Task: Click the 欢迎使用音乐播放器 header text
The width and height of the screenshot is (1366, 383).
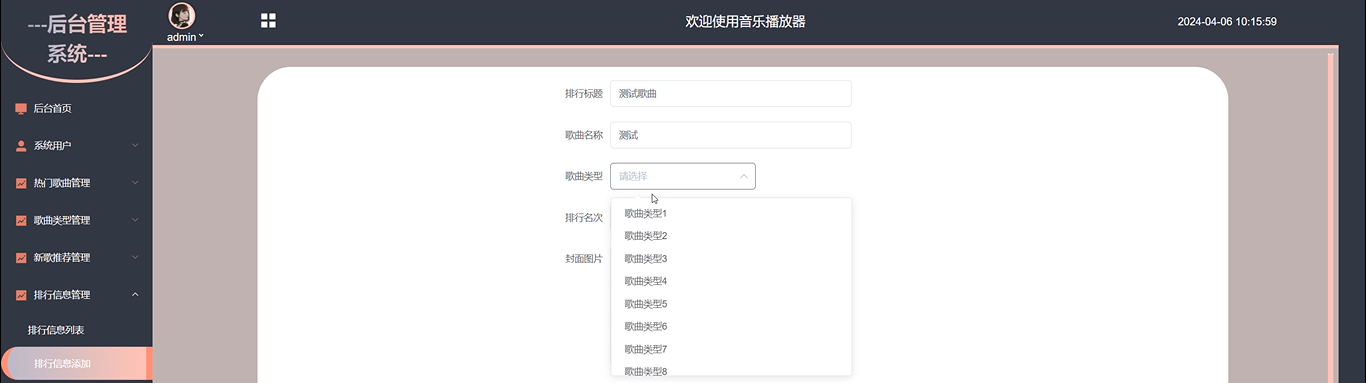Action: [x=745, y=21]
